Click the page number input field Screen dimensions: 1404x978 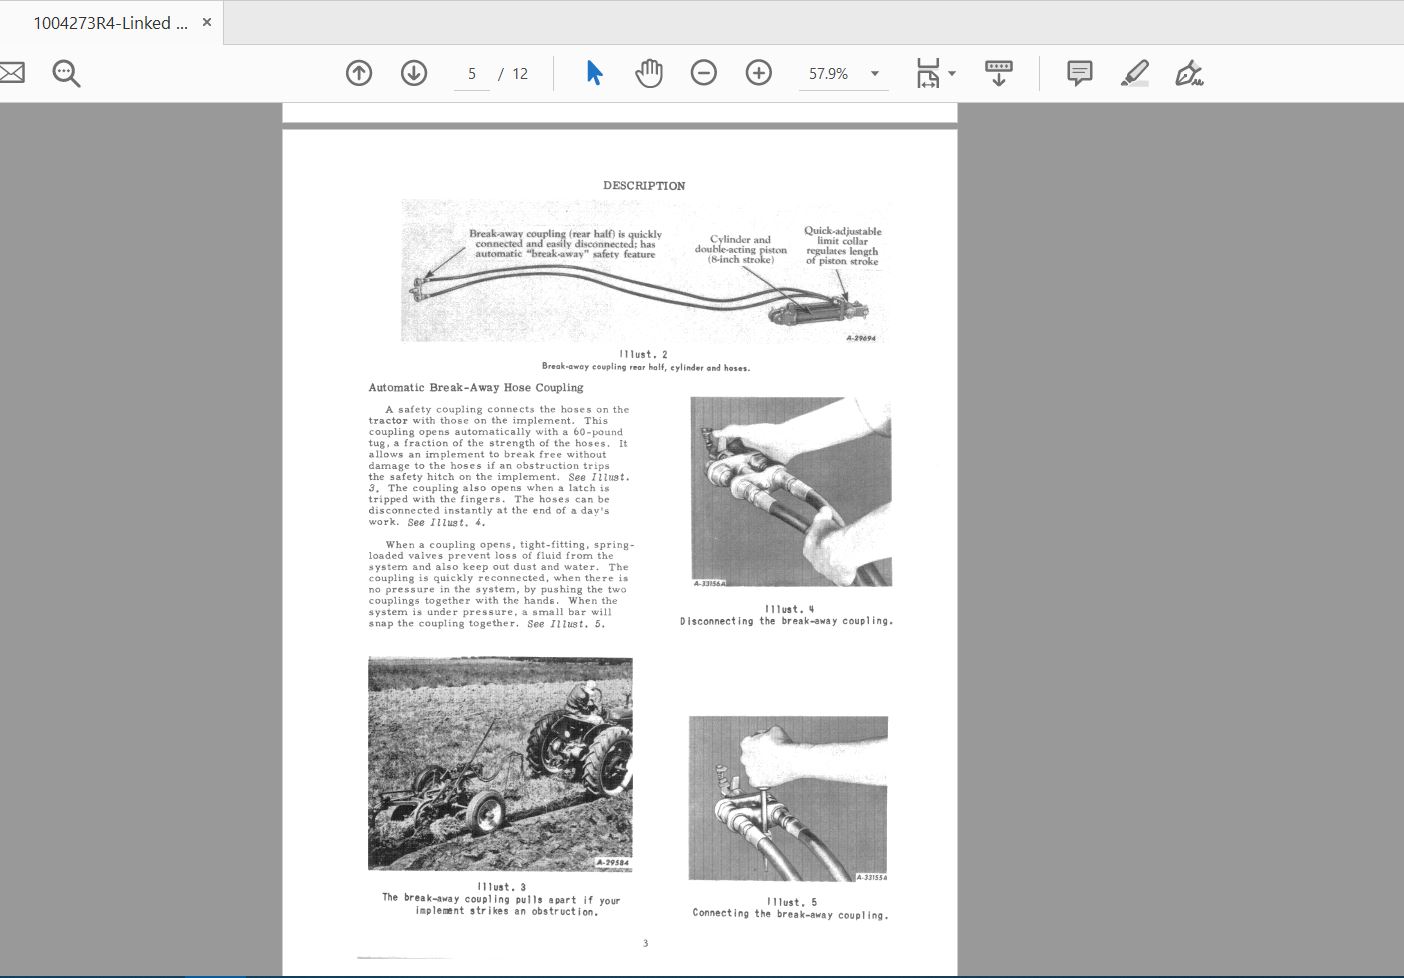pos(472,74)
